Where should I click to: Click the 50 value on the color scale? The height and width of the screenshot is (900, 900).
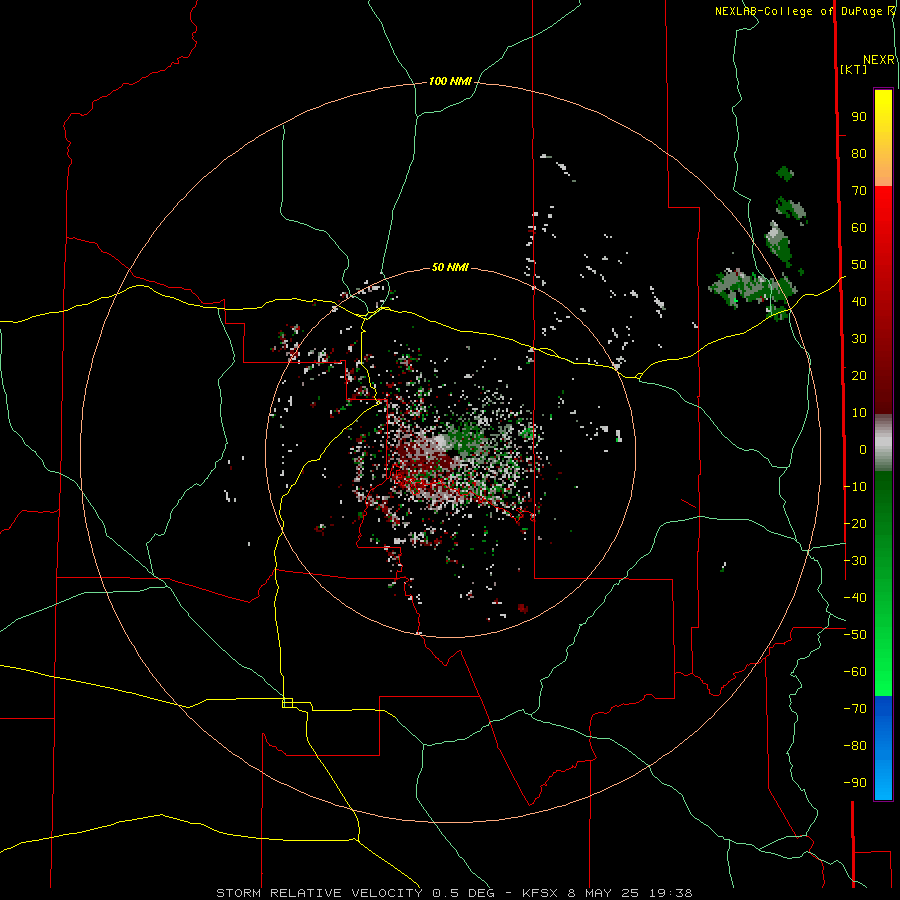click(859, 265)
